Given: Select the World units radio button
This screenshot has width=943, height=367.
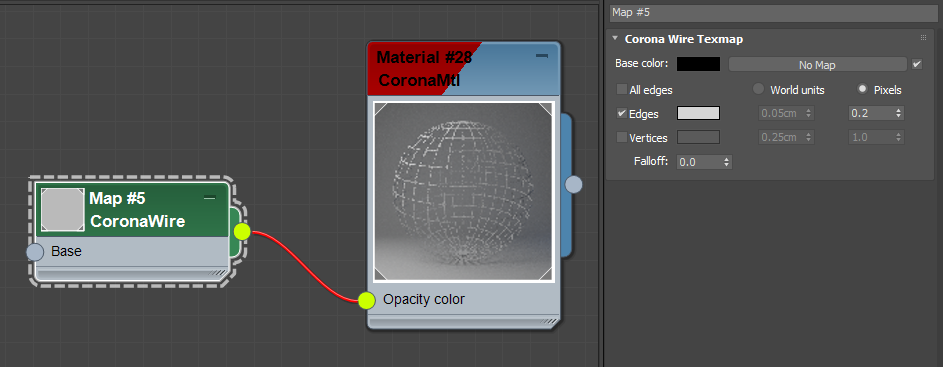Looking at the screenshot, I should [x=759, y=89].
